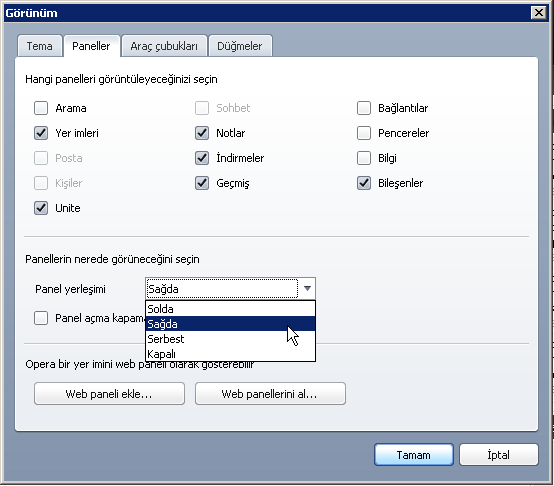Toggle the Unite panel checkbox
Screen dimensions: 554x486
(41, 208)
